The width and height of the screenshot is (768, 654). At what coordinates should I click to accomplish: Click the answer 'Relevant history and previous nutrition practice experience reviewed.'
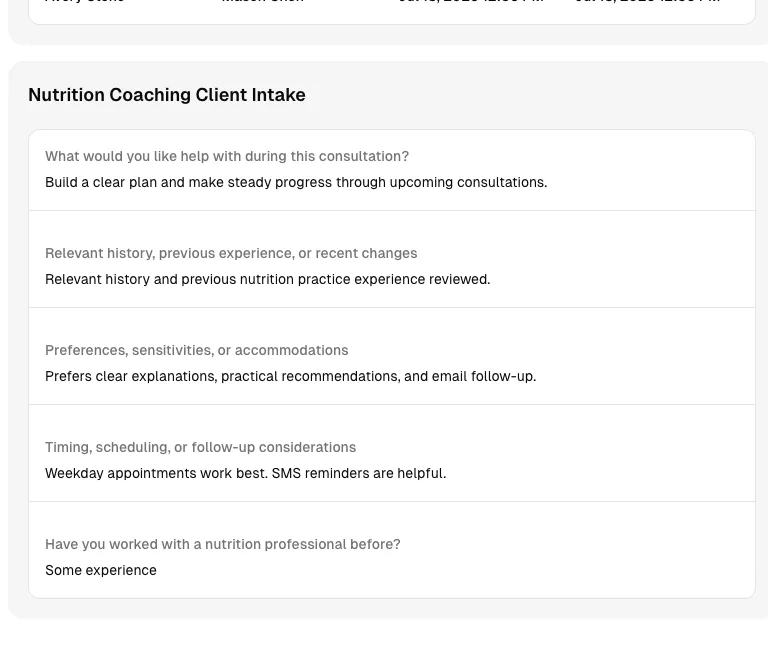[x=267, y=279]
